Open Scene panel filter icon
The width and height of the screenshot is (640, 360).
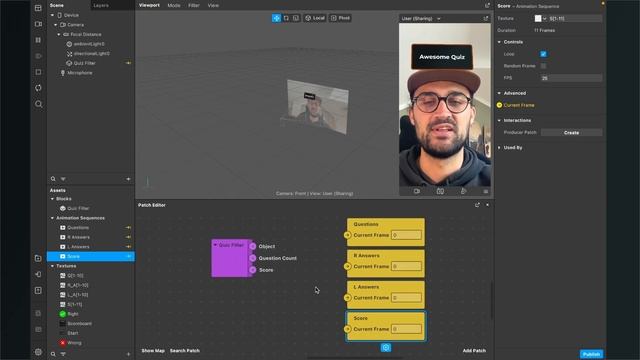tap(63, 179)
